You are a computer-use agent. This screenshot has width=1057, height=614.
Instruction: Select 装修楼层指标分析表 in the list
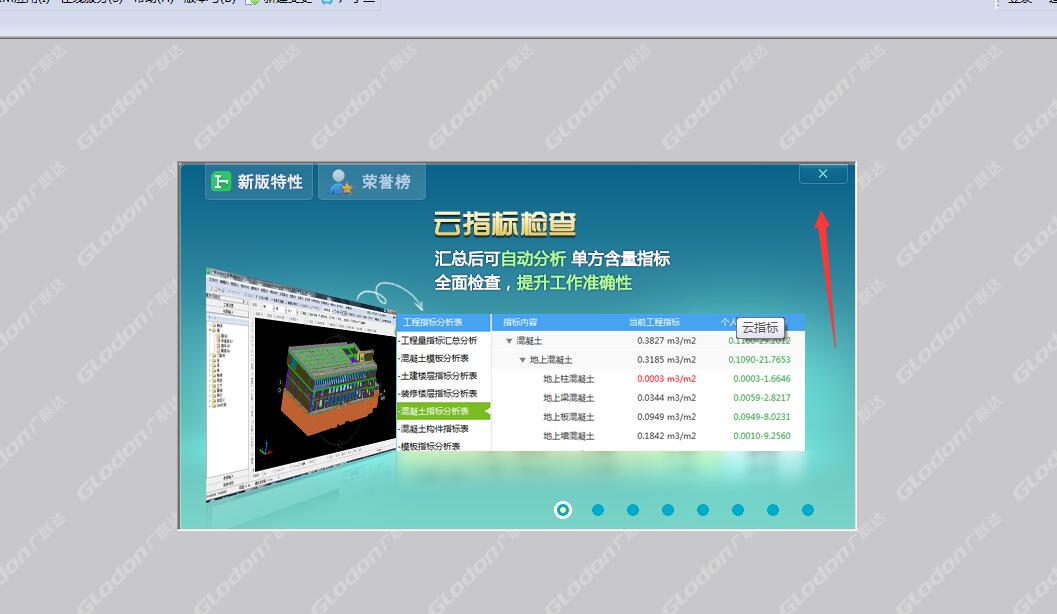[439, 393]
